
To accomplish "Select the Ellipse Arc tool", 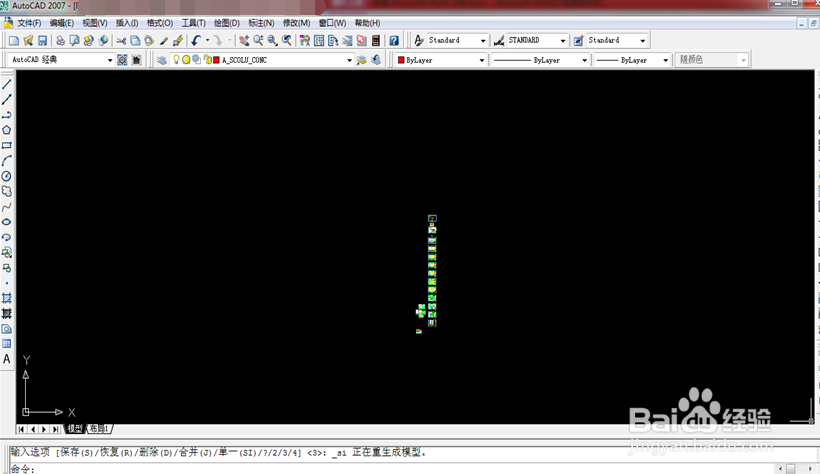I will pyautogui.click(x=7, y=237).
